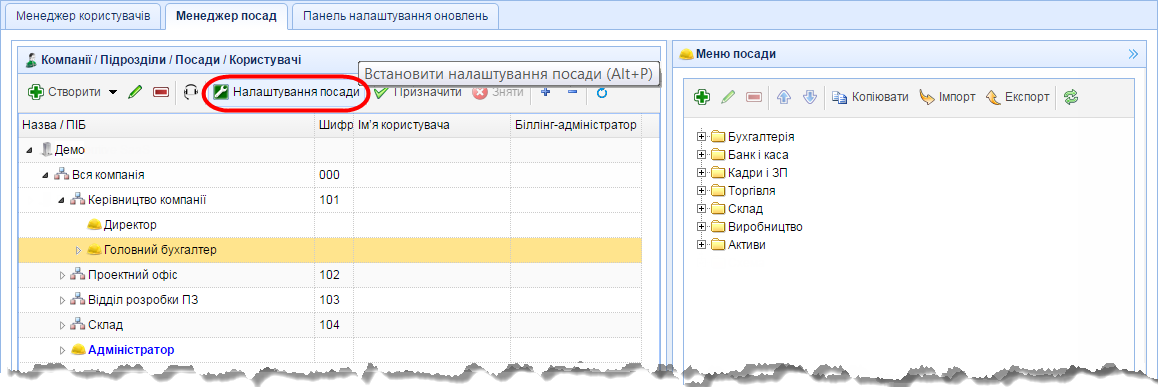The width and height of the screenshot is (1158, 387).
Task: Expand the Проектний офіс node
Action: tap(62, 275)
